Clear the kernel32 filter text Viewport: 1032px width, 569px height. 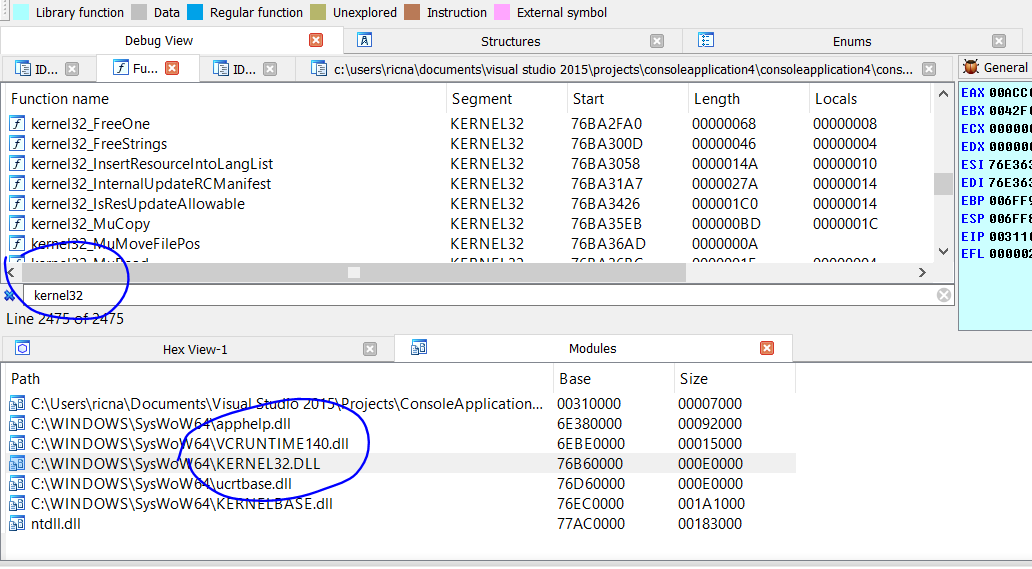click(x=943, y=295)
